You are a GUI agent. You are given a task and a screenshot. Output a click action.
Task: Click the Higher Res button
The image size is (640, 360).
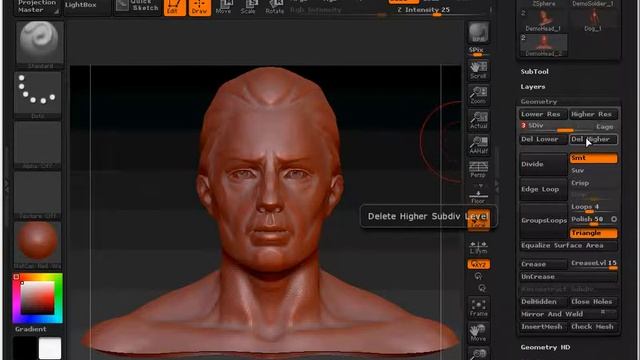(x=593, y=114)
